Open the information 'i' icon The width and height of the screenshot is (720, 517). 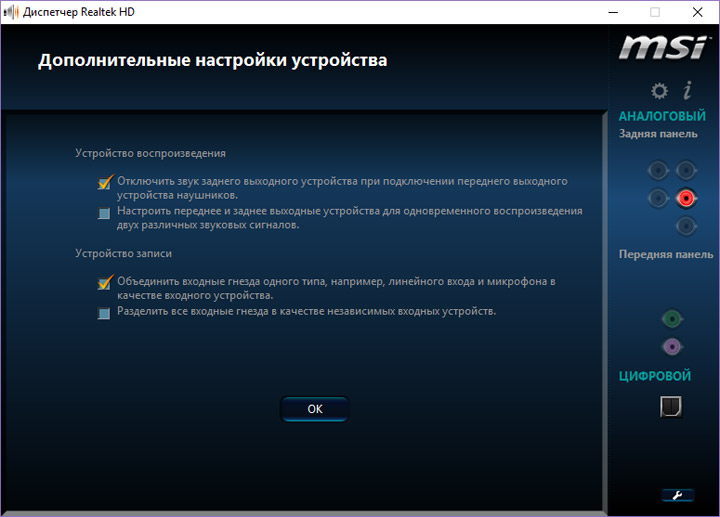[687, 90]
